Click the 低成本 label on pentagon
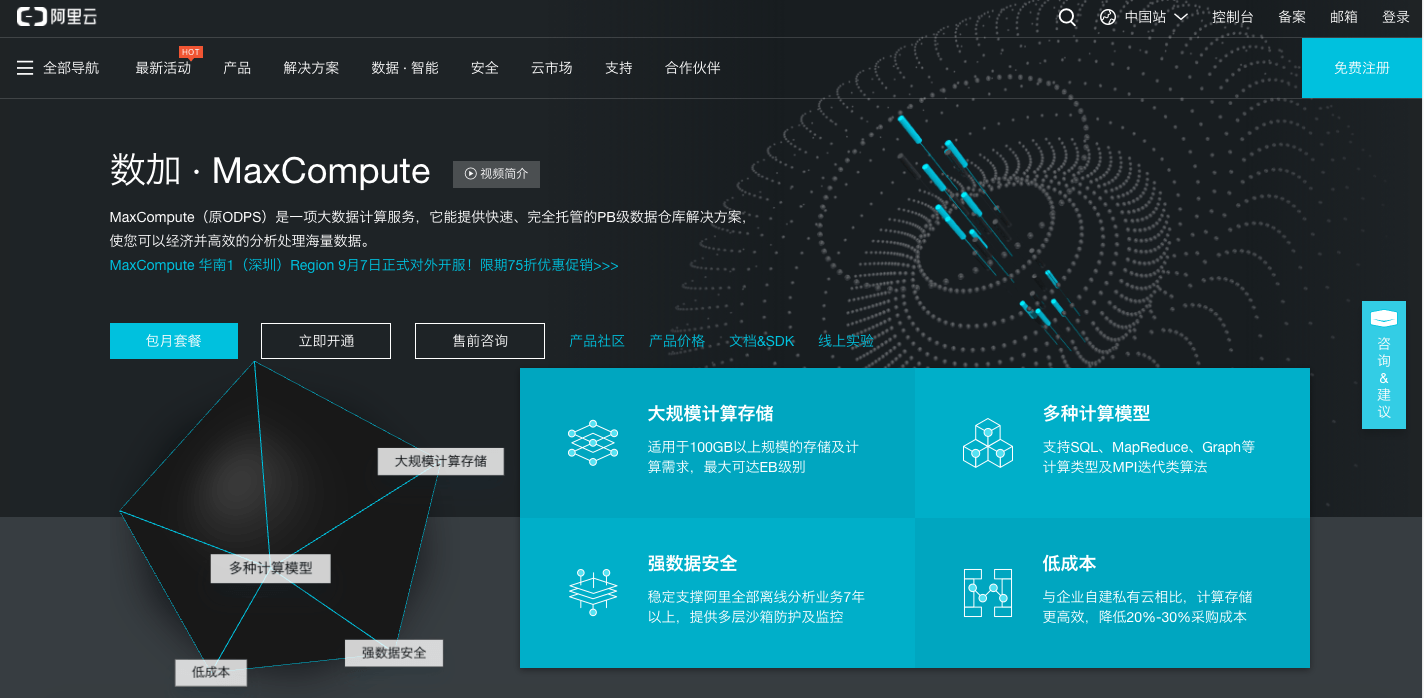Screen dimensions: 1424x698 [x=211, y=672]
